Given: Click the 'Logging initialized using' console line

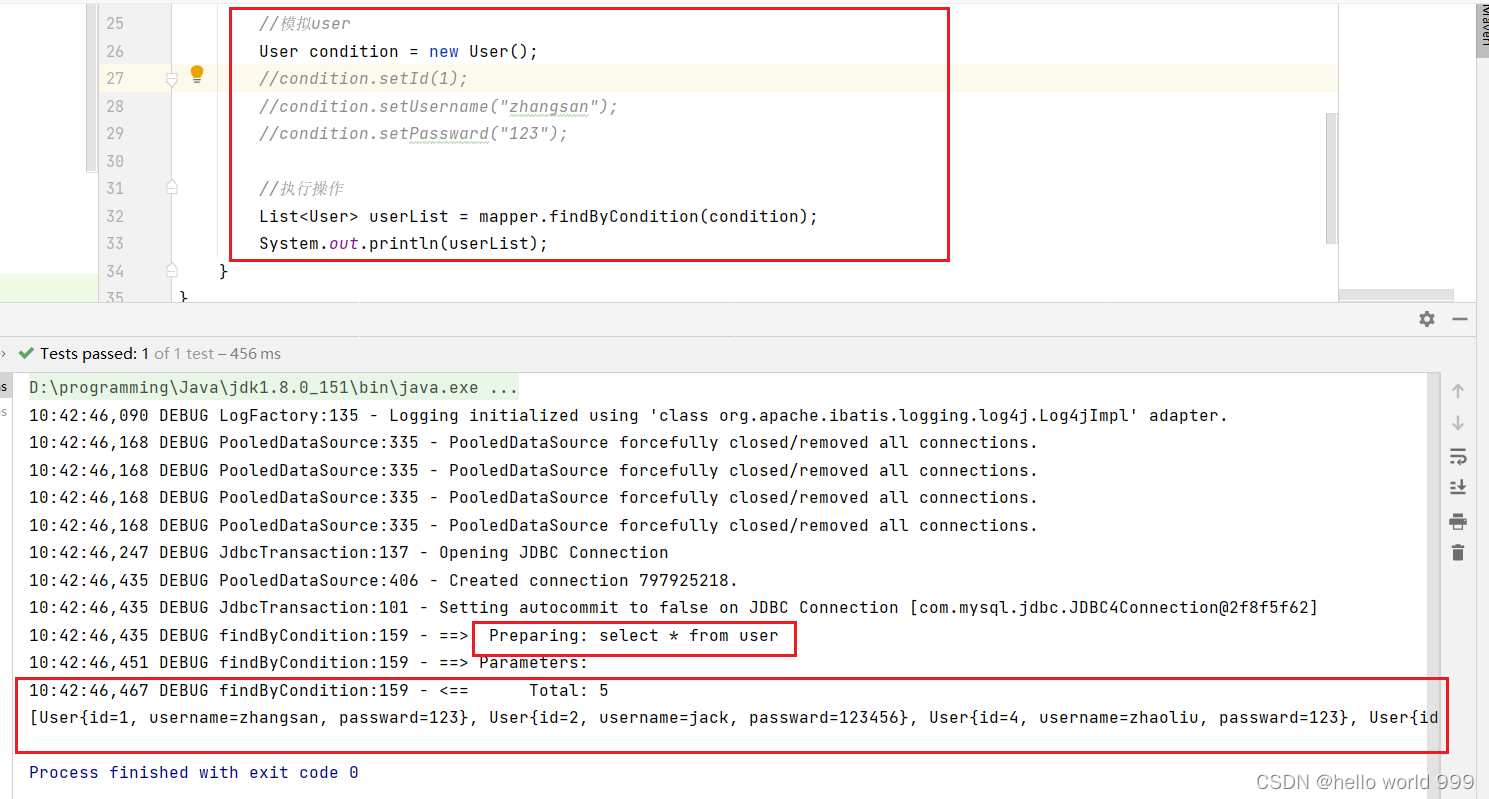Looking at the screenshot, I should click(628, 415).
